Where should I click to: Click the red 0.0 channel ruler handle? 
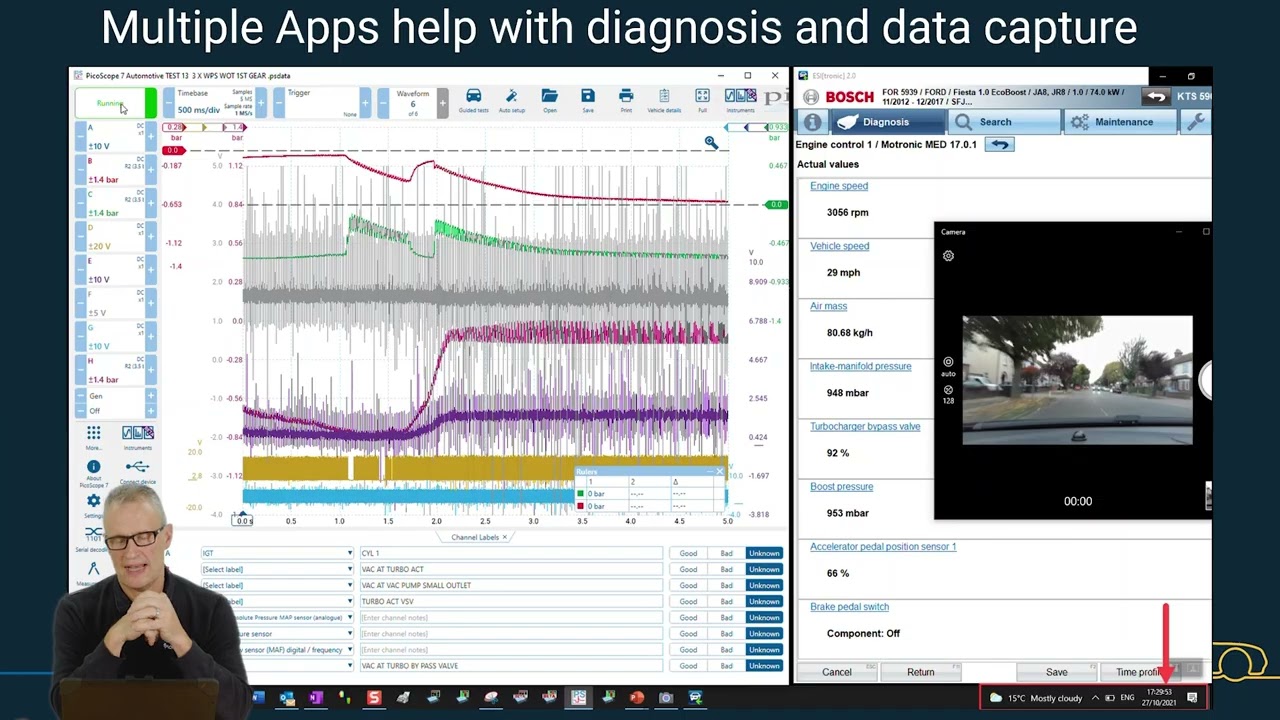point(174,151)
